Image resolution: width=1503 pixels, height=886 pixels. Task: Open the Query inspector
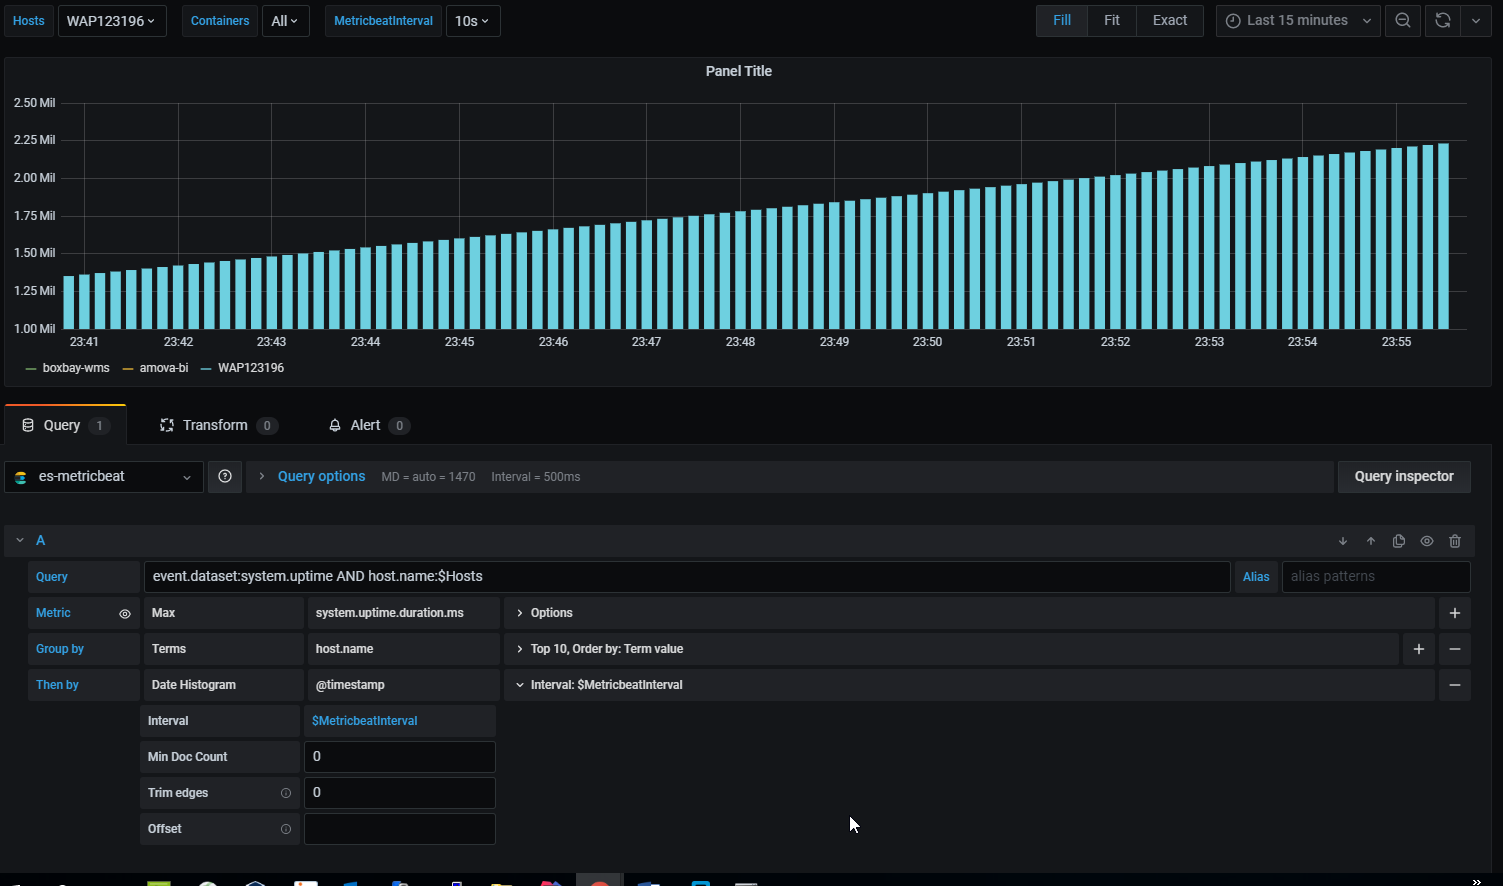click(1404, 476)
